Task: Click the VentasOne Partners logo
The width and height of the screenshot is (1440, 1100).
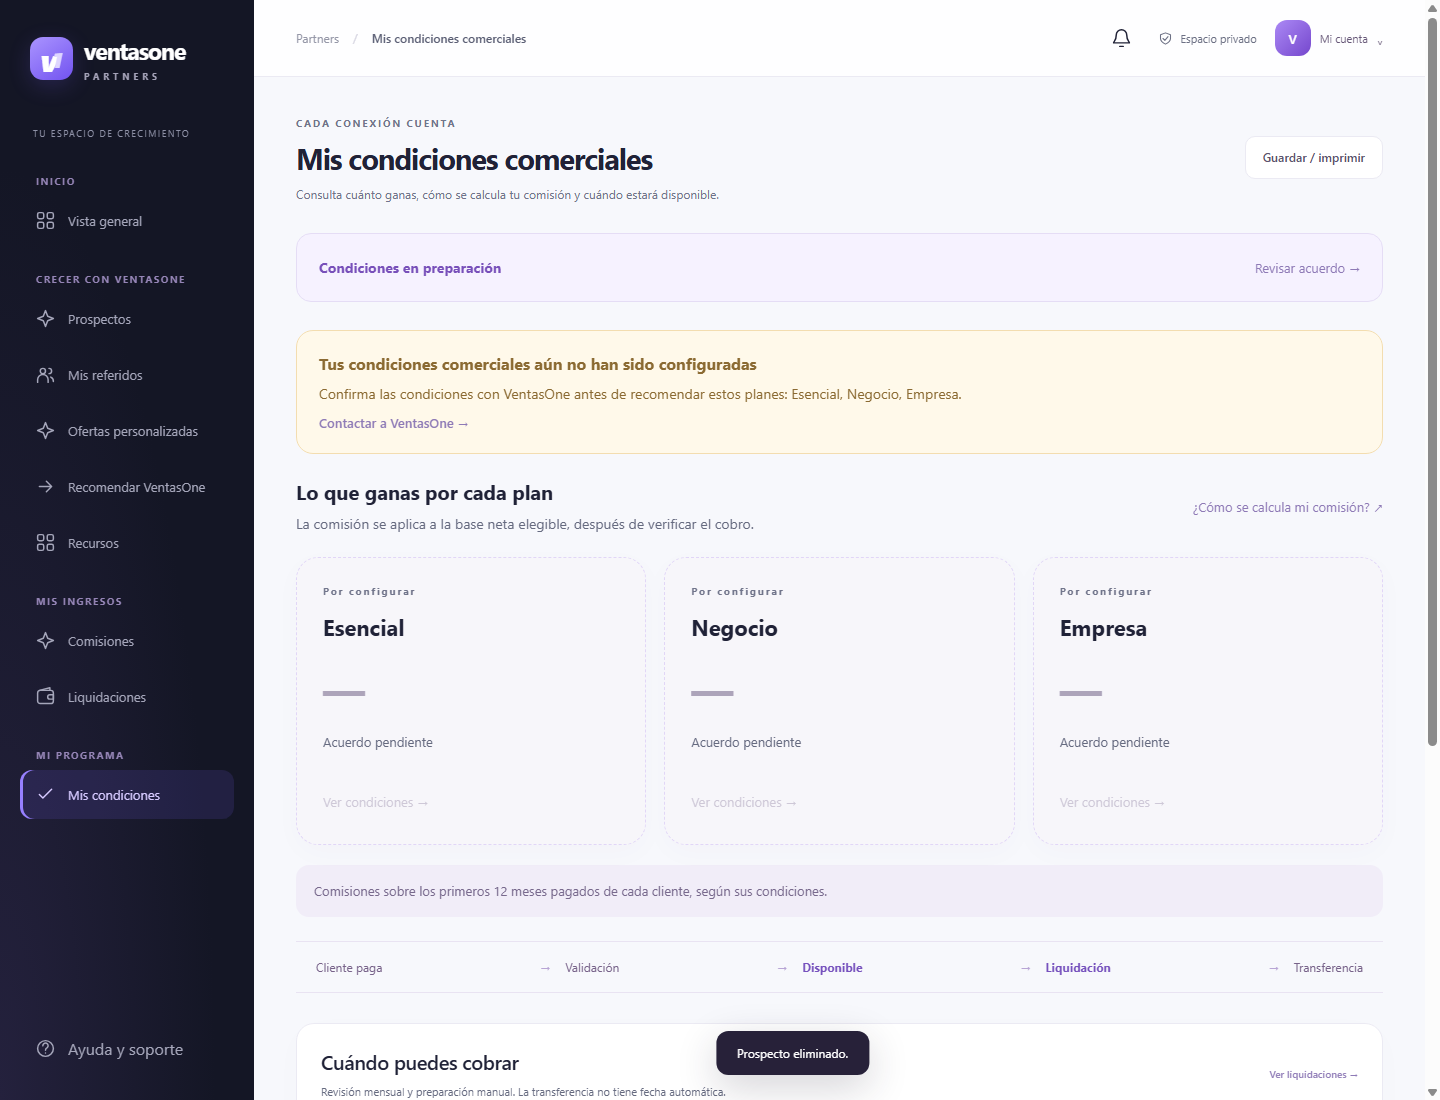Action: 108,59
